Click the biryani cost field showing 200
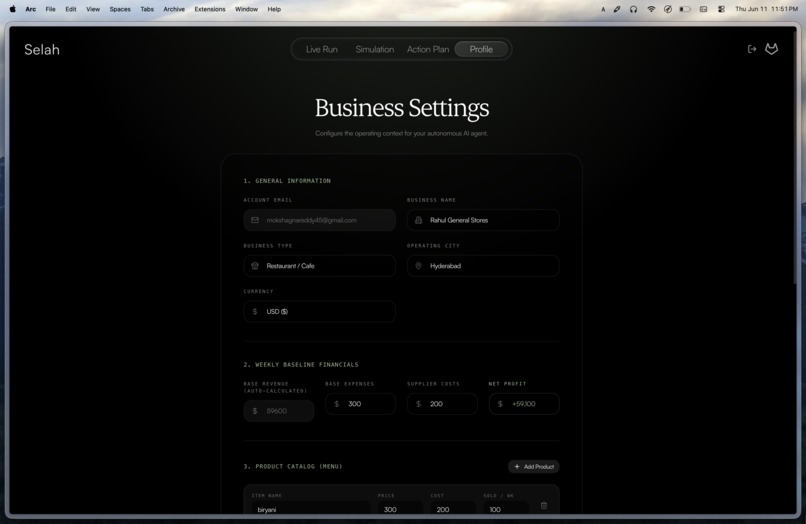The height and width of the screenshot is (524, 806). click(453, 509)
